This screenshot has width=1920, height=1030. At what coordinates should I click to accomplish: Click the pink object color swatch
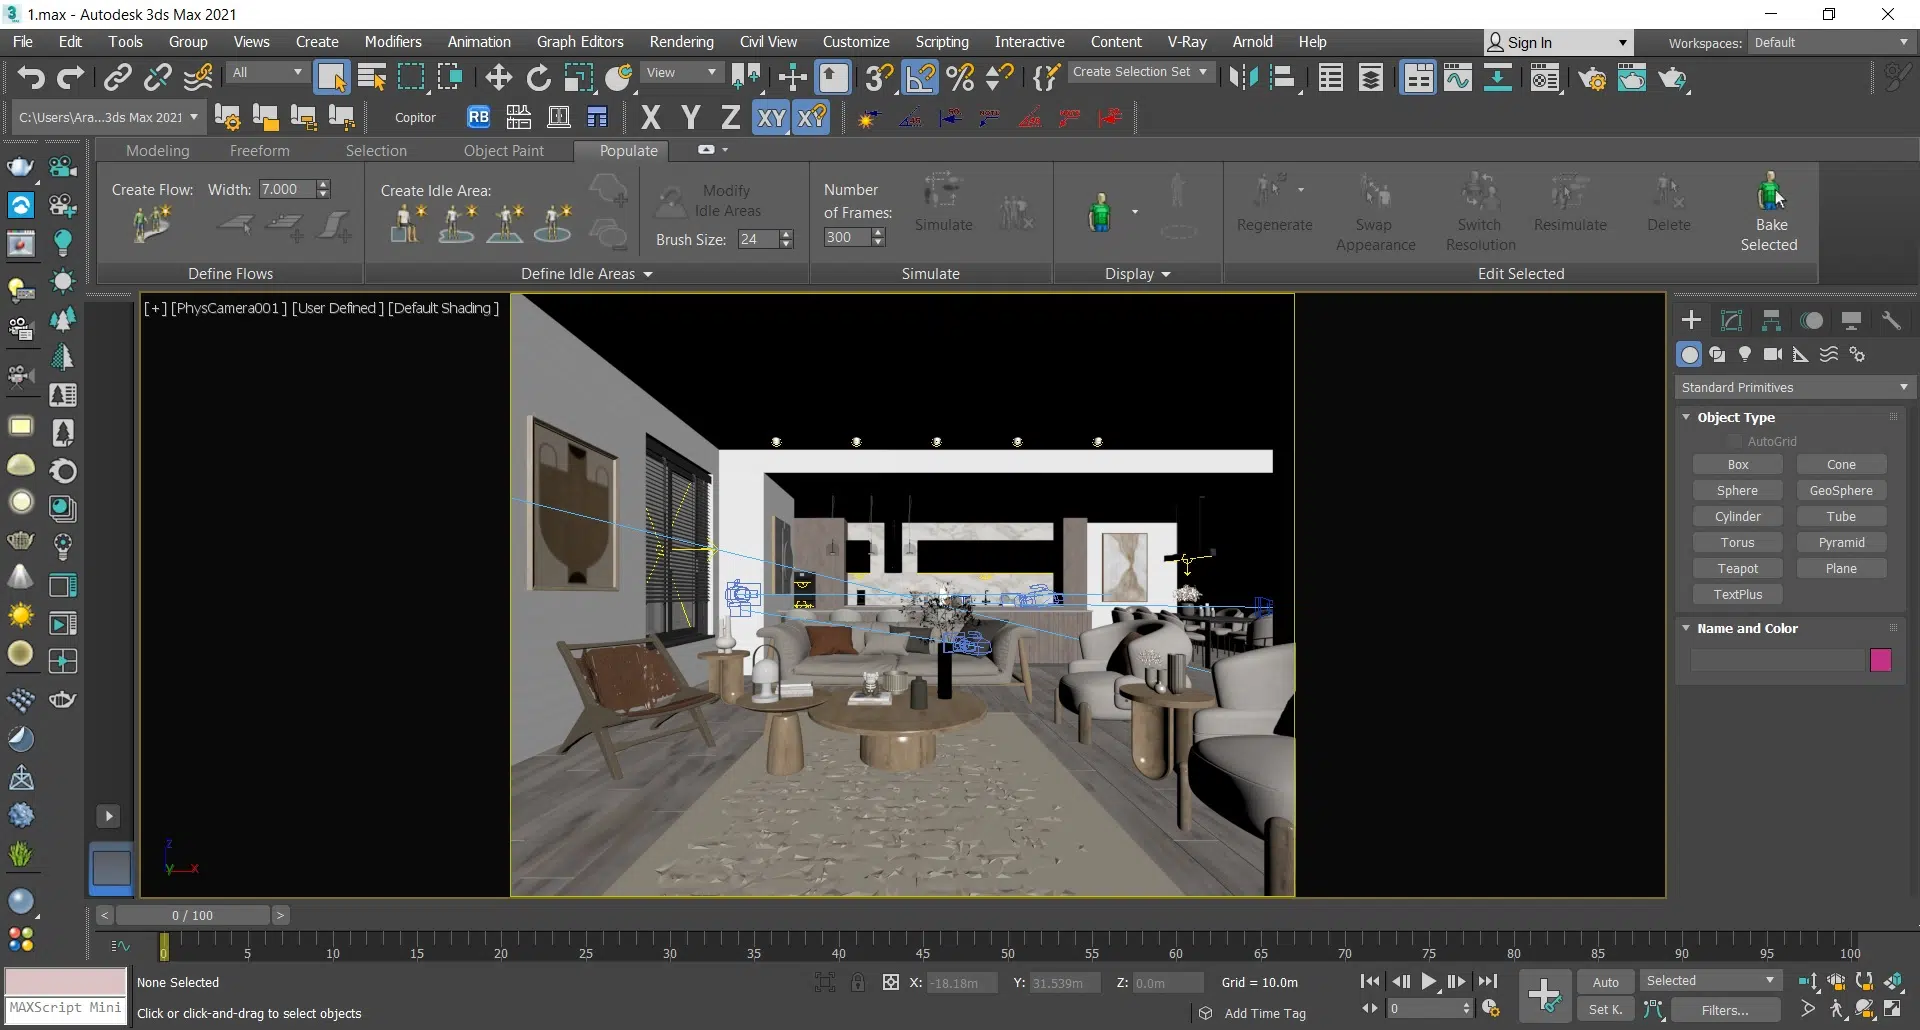click(x=1880, y=660)
